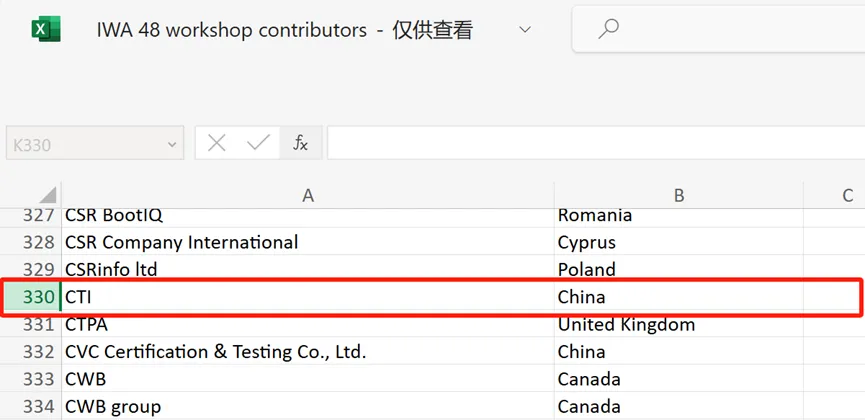Select row 327 header
The image size is (865, 420).
(38, 215)
